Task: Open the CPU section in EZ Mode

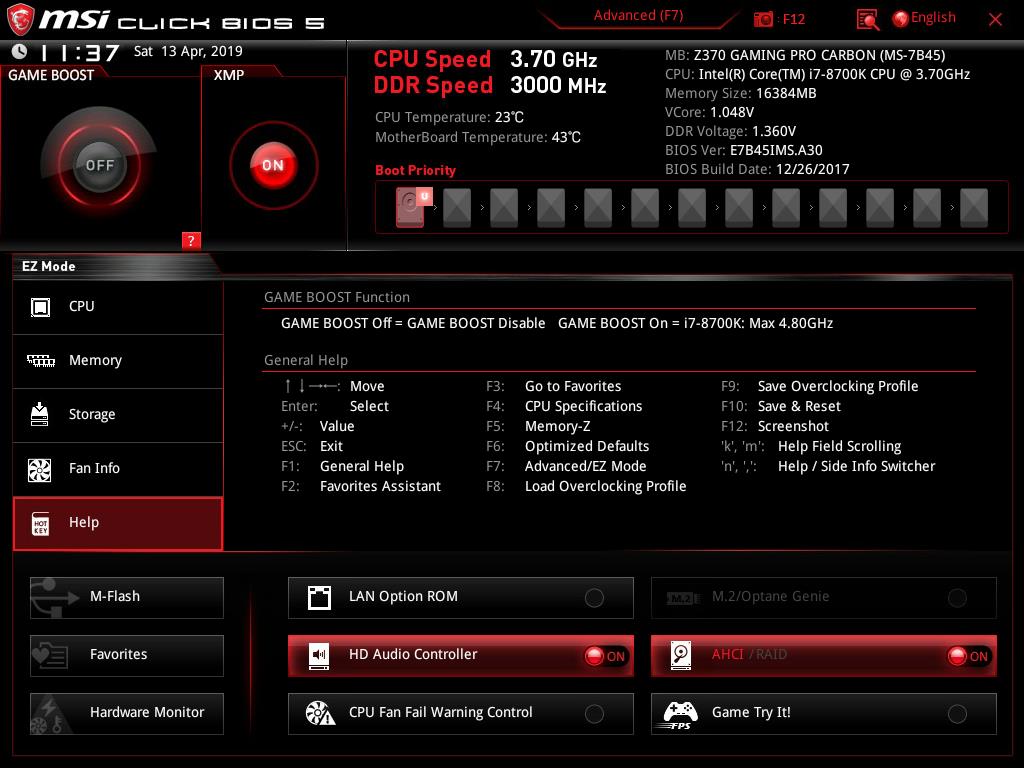Action: click(118, 307)
